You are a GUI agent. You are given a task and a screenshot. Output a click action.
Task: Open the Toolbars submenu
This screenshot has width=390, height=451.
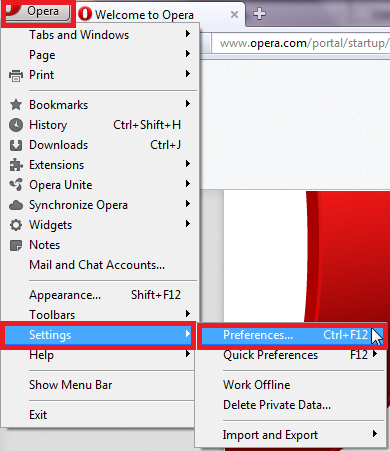100,314
